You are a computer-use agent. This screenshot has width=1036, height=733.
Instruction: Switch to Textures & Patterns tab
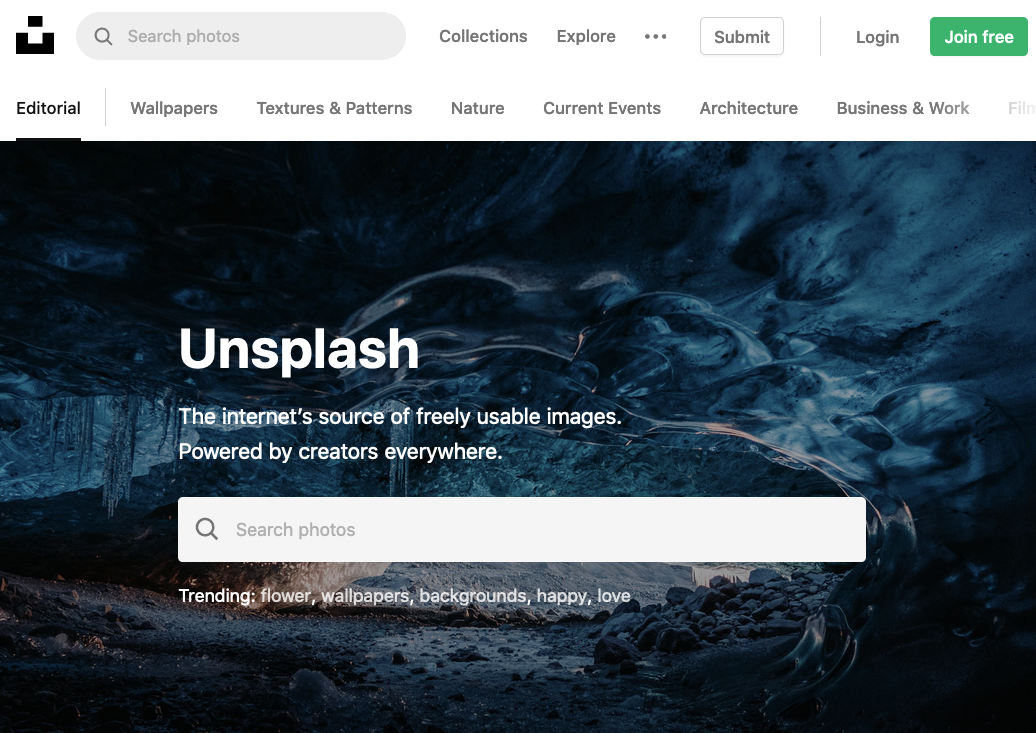pyautogui.click(x=334, y=108)
